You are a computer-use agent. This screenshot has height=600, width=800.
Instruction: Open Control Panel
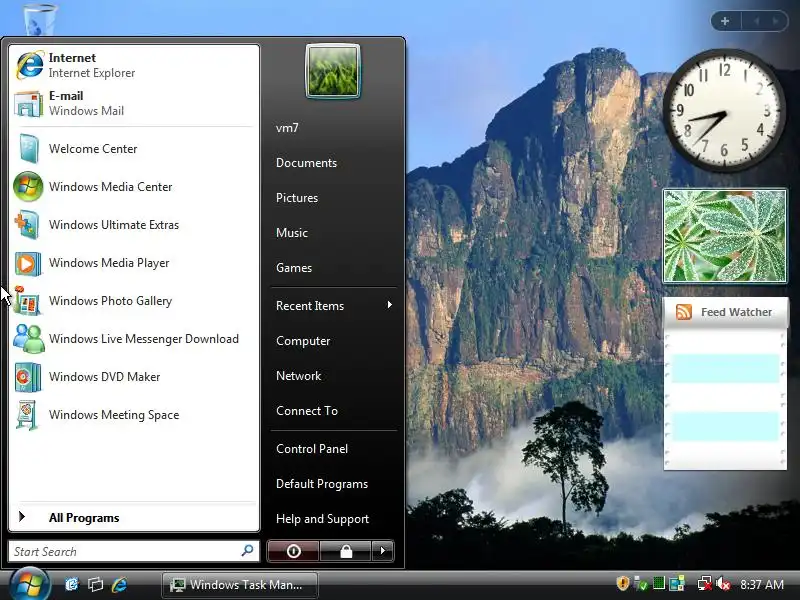(312, 448)
